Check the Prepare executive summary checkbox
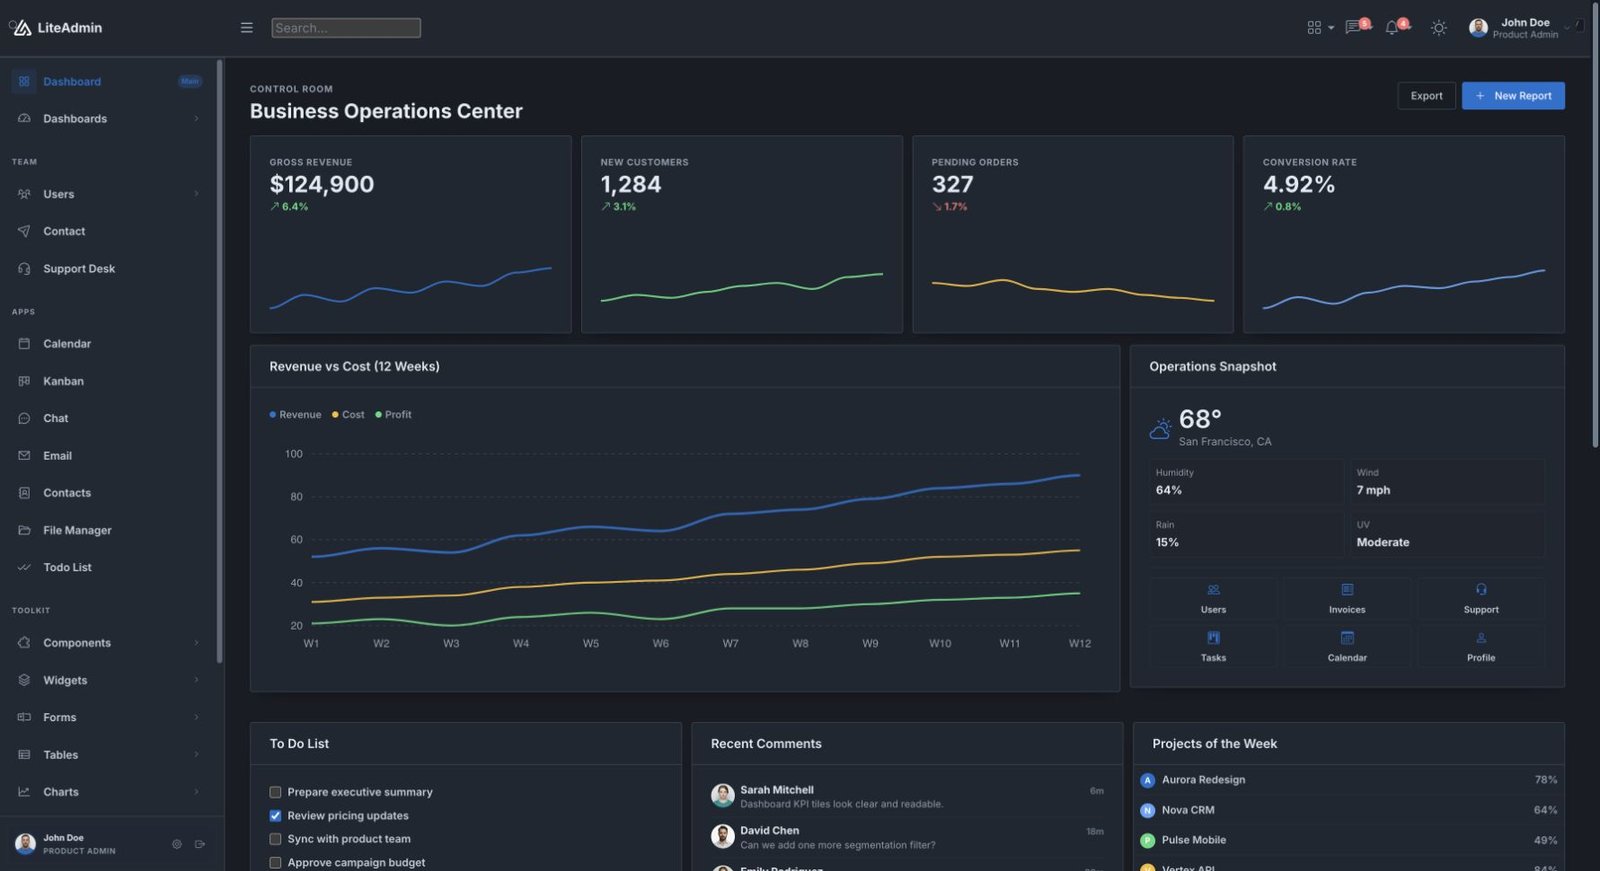 point(275,792)
